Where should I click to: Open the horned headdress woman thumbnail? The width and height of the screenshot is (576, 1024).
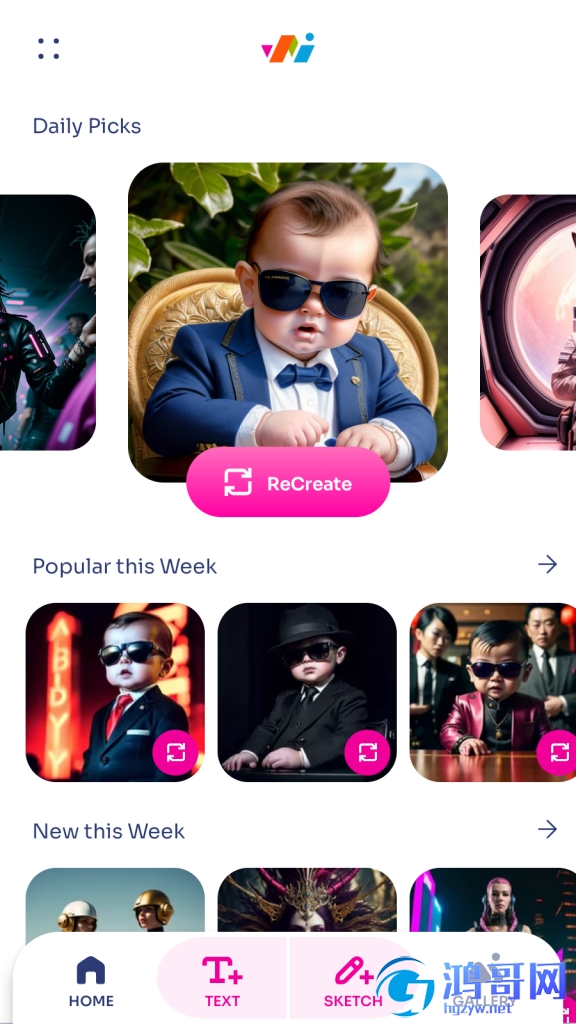(x=307, y=900)
